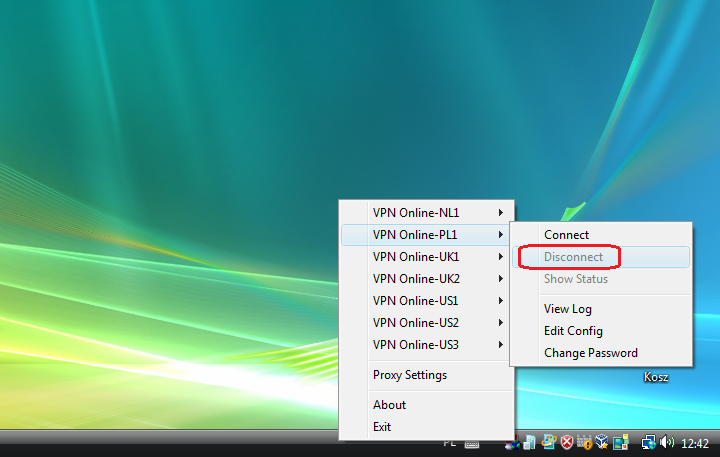
Task: Click the keyboard icon on the taskbar
Action: pyautogui.click(x=472, y=444)
